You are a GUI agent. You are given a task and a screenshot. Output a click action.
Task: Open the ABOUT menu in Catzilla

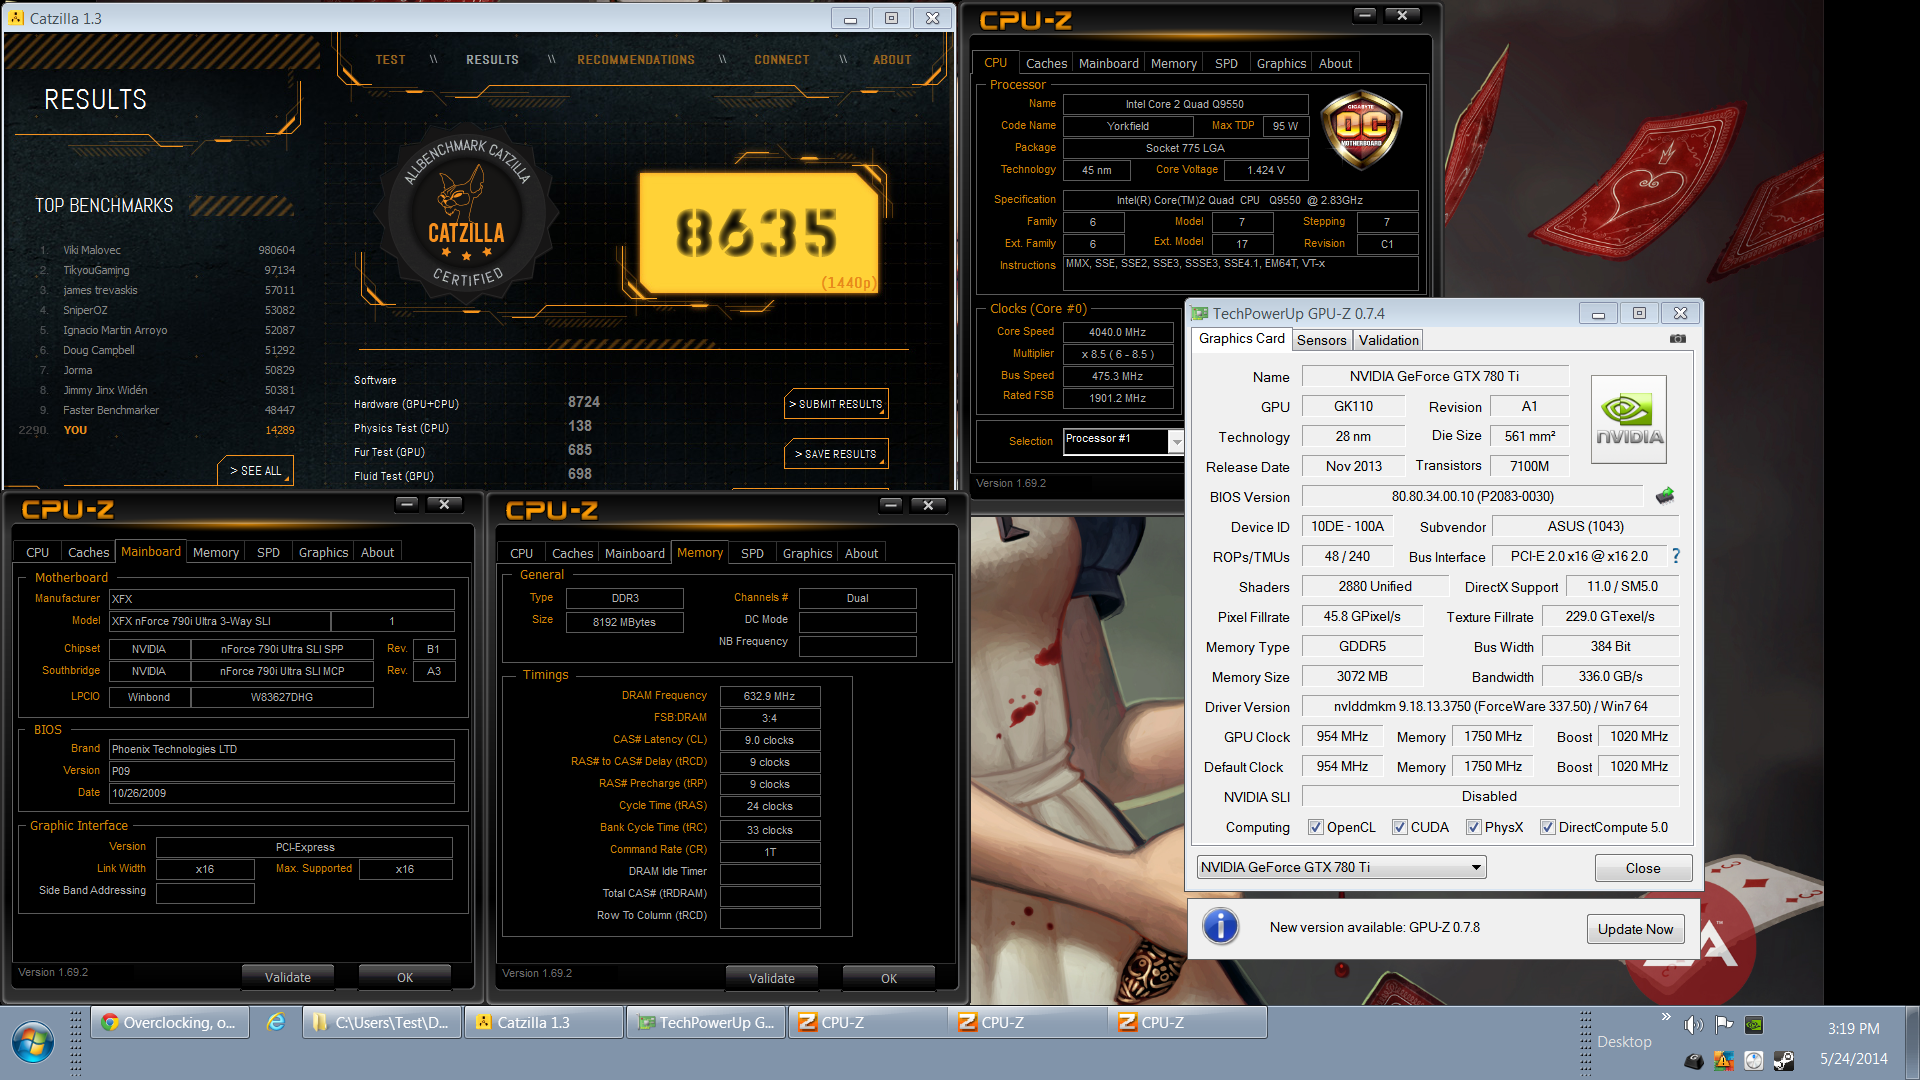tap(892, 60)
